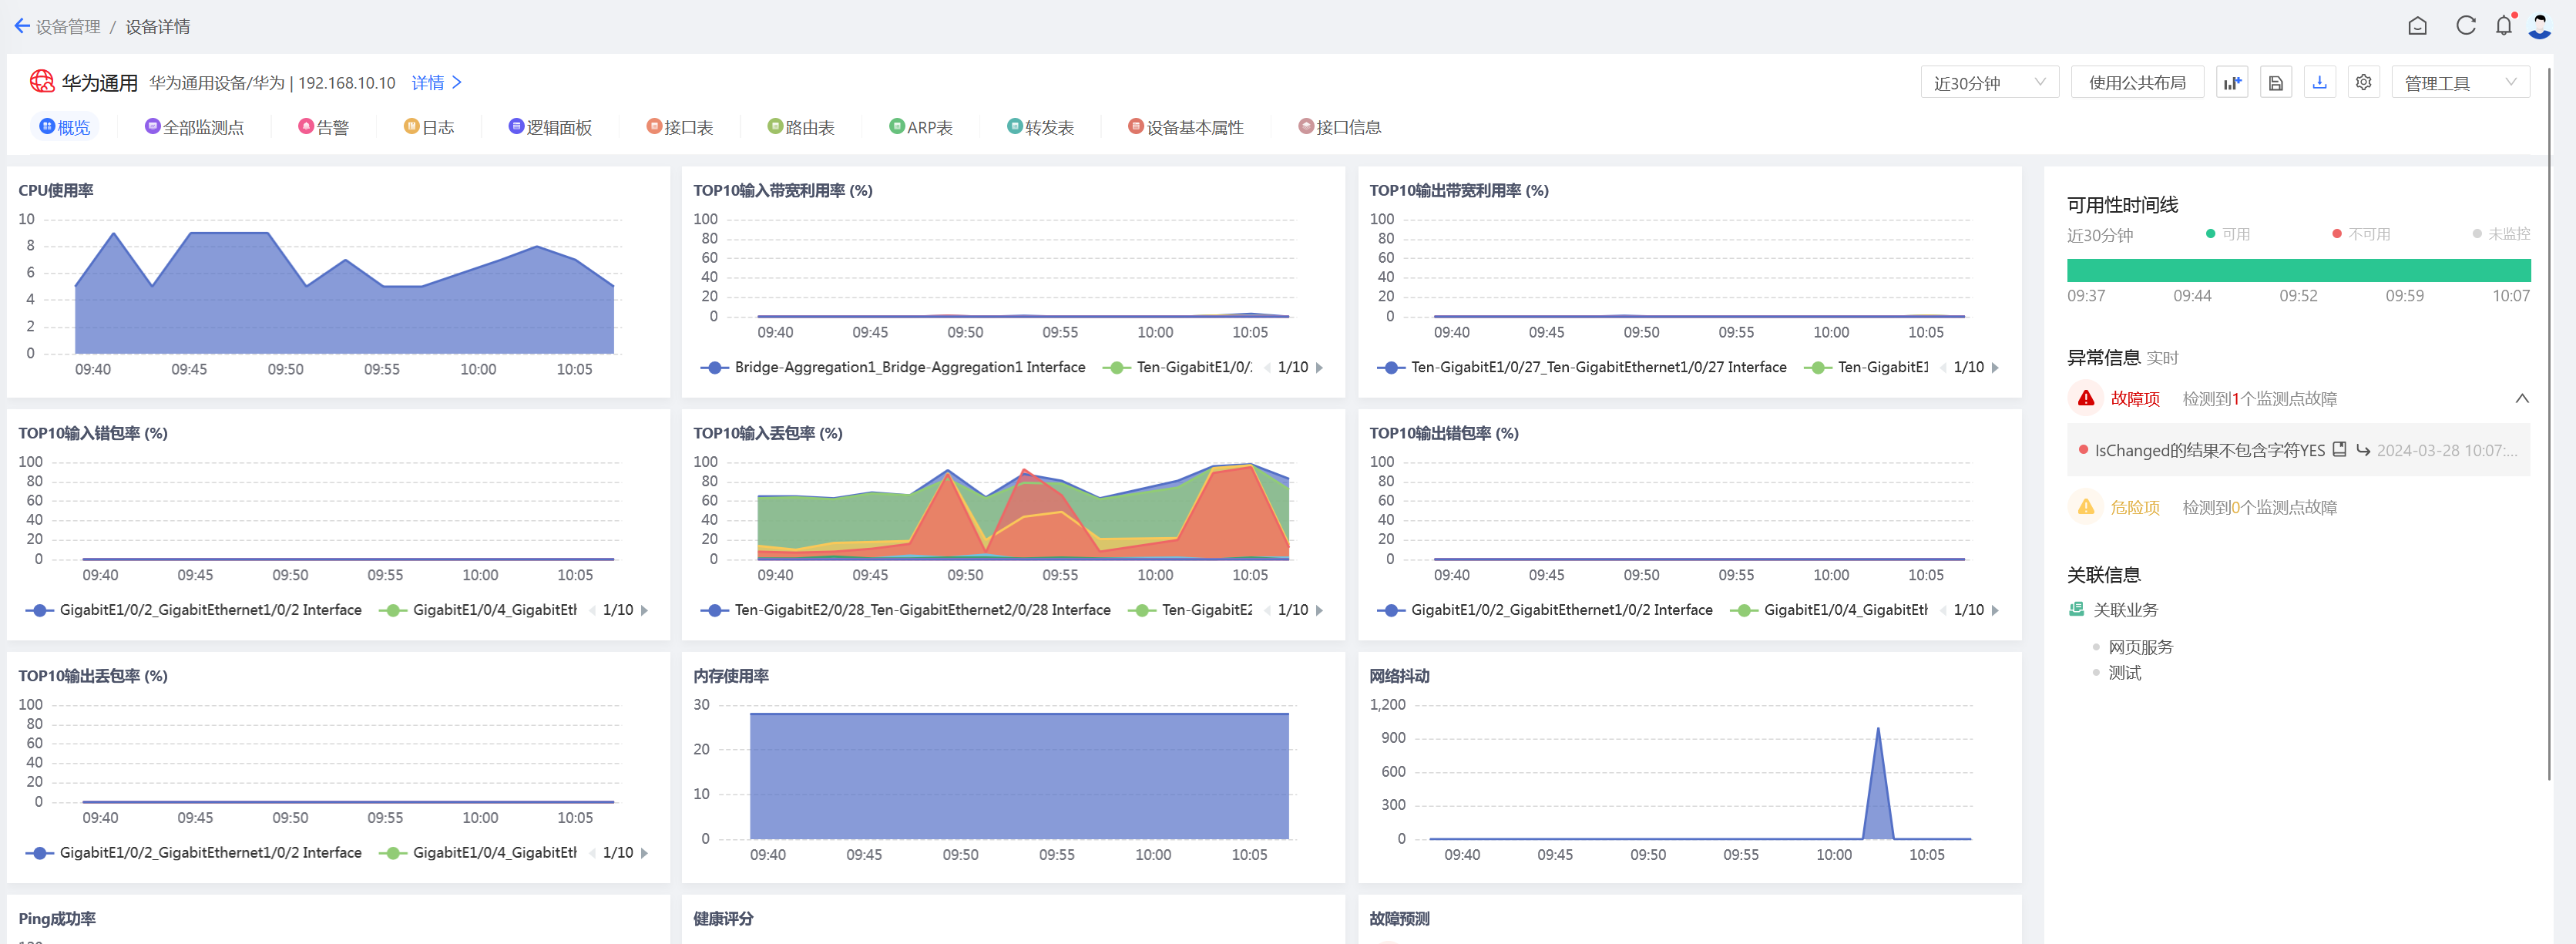The height and width of the screenshot is (944, 2576).
Task: Collapse the 故障项 section chevron
Action: 2522,399
